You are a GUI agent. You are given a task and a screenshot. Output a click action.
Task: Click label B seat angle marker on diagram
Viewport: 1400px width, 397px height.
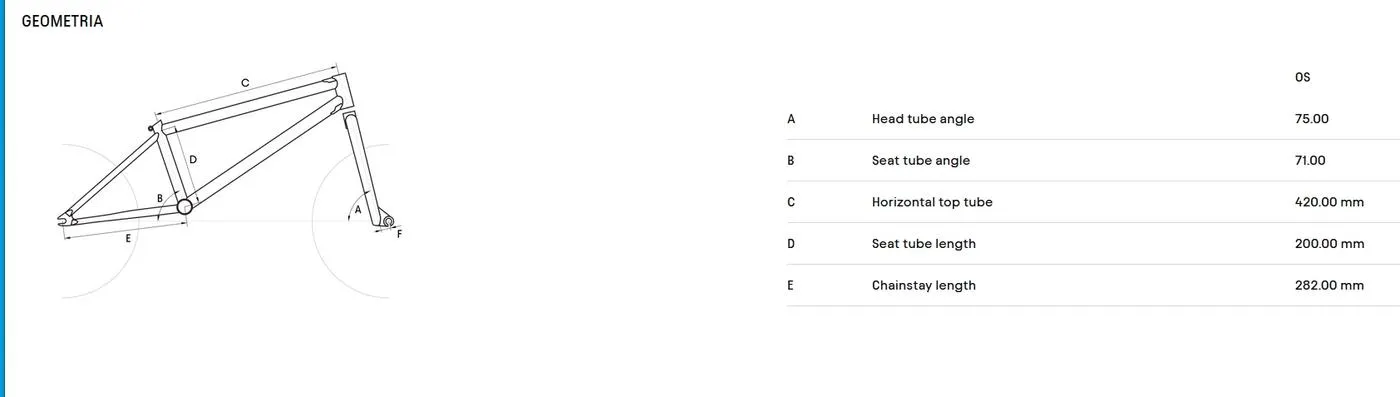(x=160, y=198)
